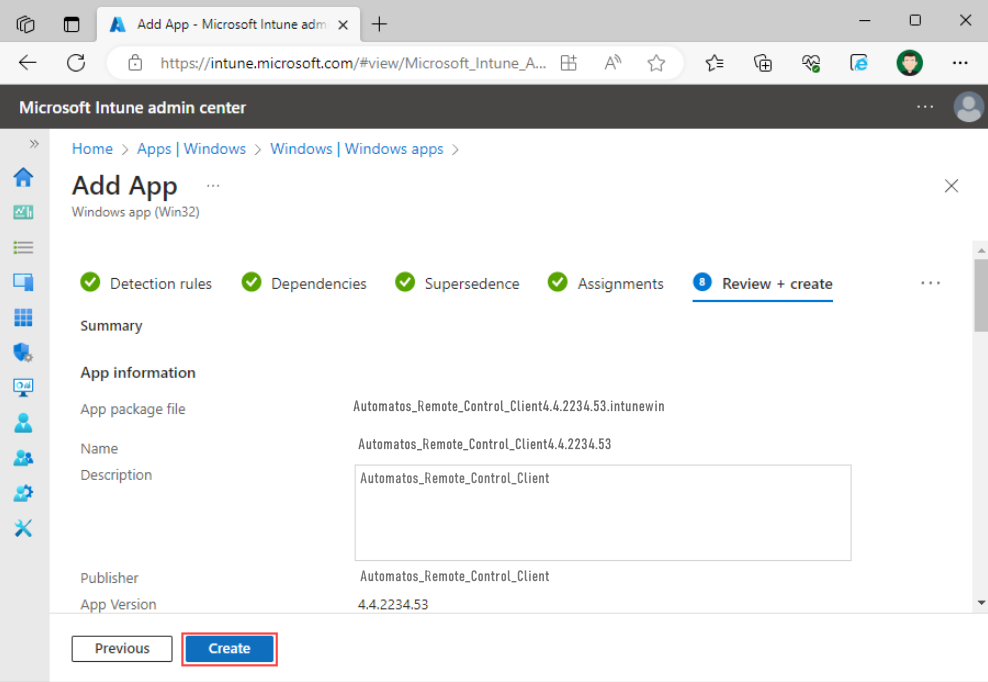Screen dimensions: 988x682
Task: Show more wizard steps via the tab ellipsis
Action: pos(930,283)
